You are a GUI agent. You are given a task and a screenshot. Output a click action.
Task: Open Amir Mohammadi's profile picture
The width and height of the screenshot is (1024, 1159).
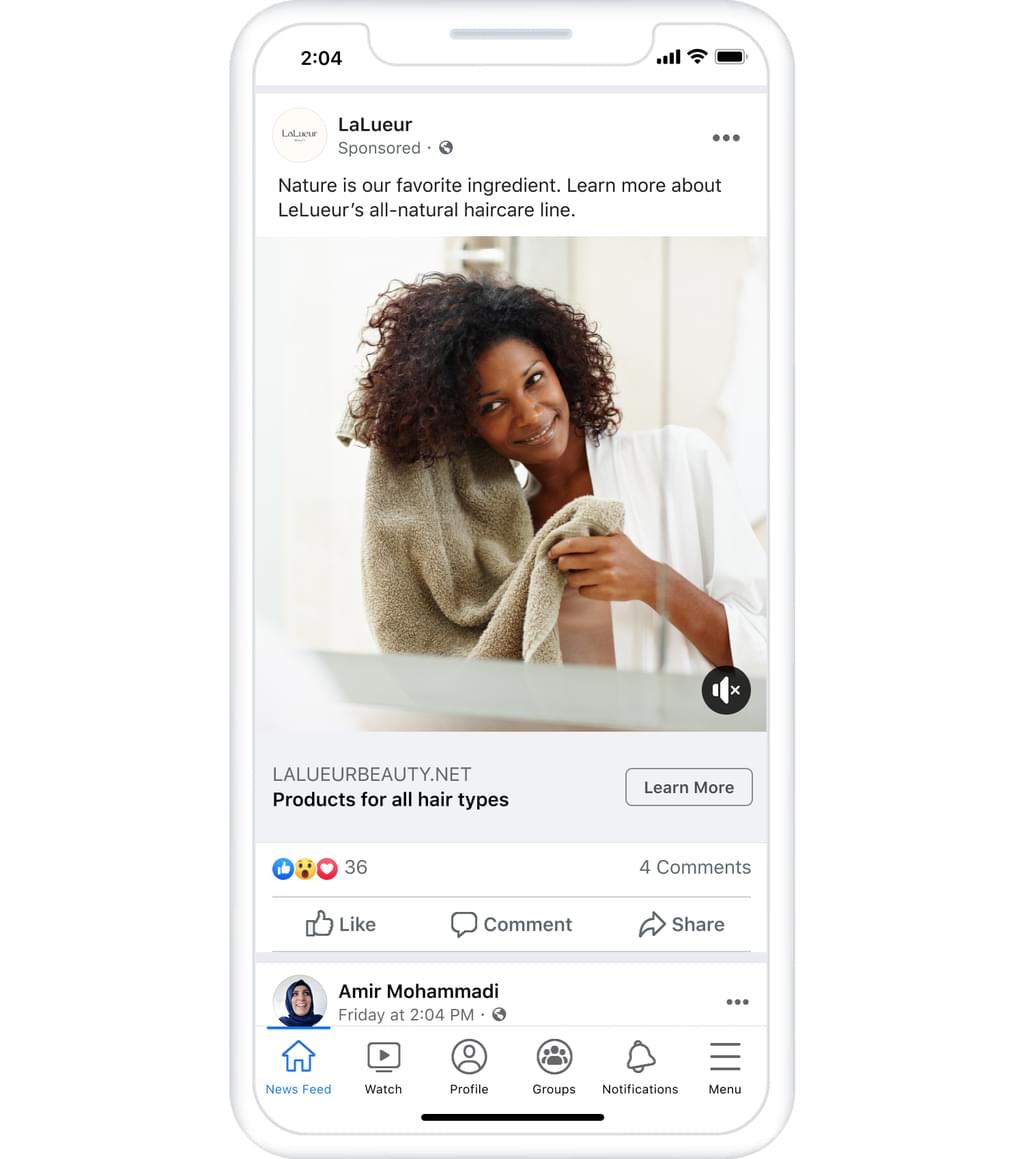click(299, 1001)
